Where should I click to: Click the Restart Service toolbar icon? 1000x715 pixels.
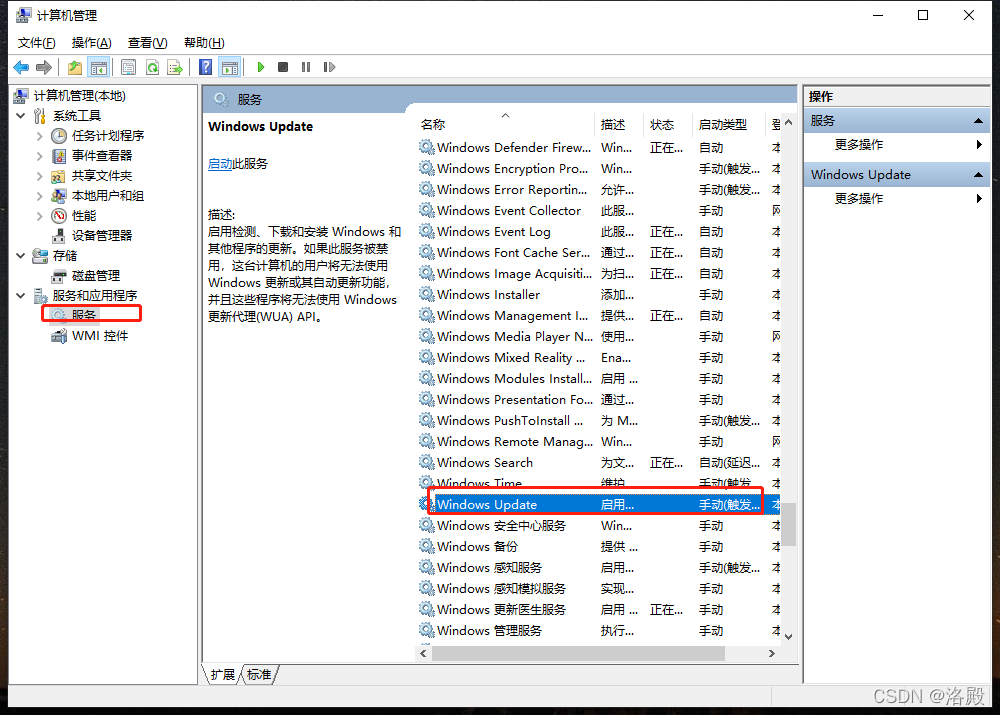click(x=329, y=67)
